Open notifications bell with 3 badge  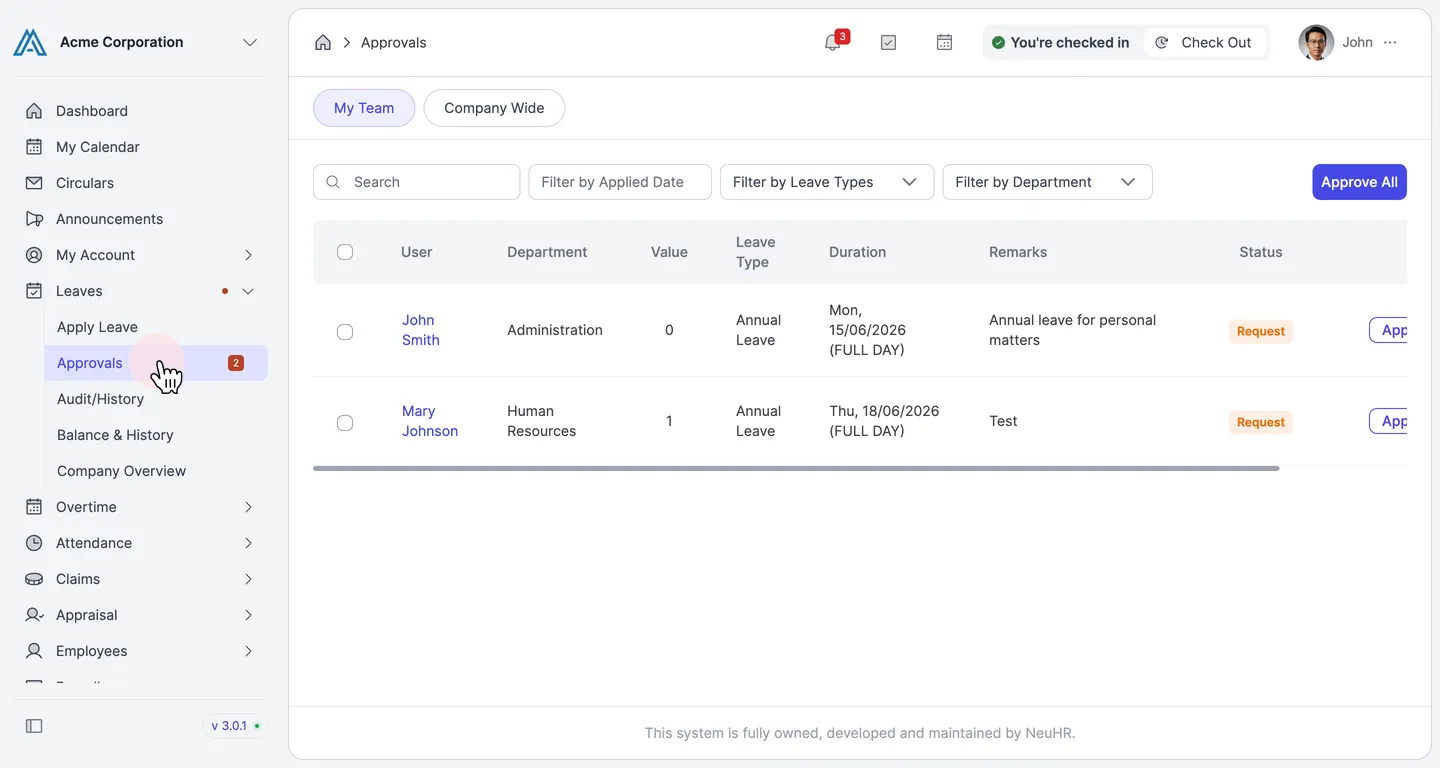pyautogui.click(x=833, y=42)
